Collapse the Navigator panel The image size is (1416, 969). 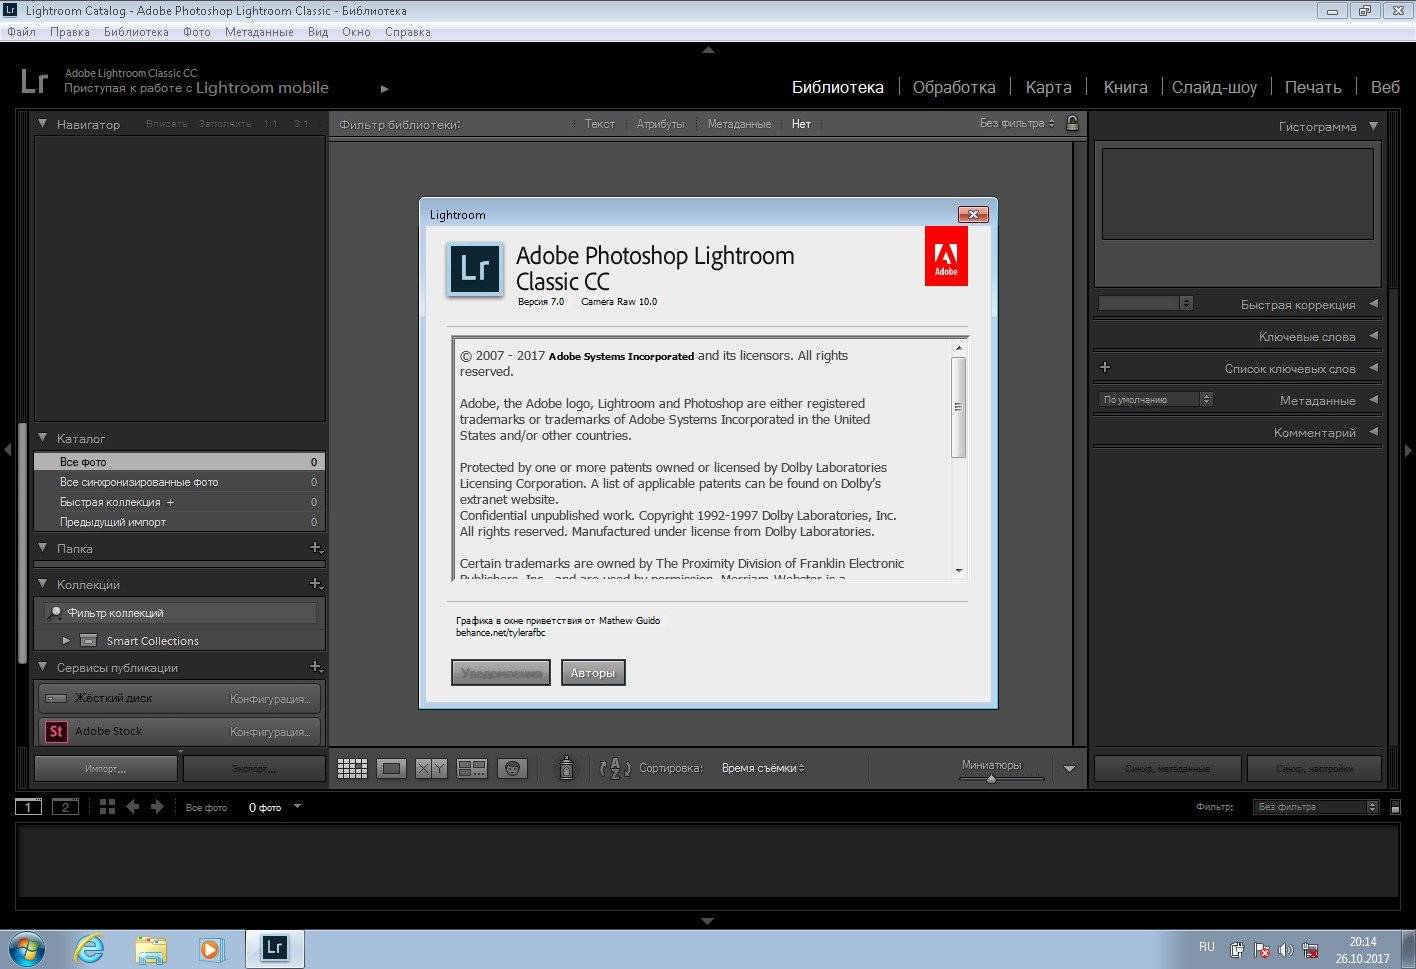pyautogui.click(x=43, y=124)
